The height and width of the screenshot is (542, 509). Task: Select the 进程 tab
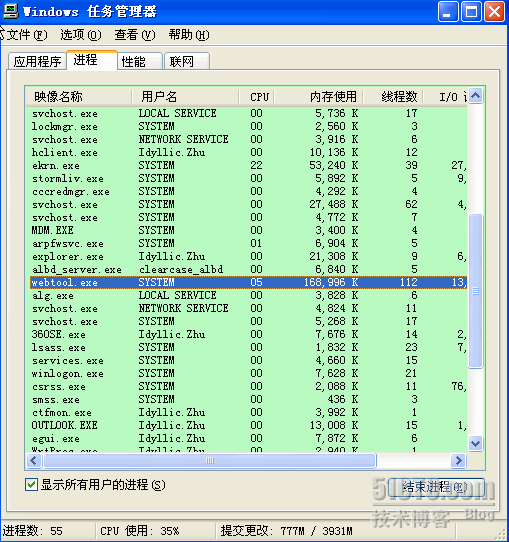click(x=92, y=60)
